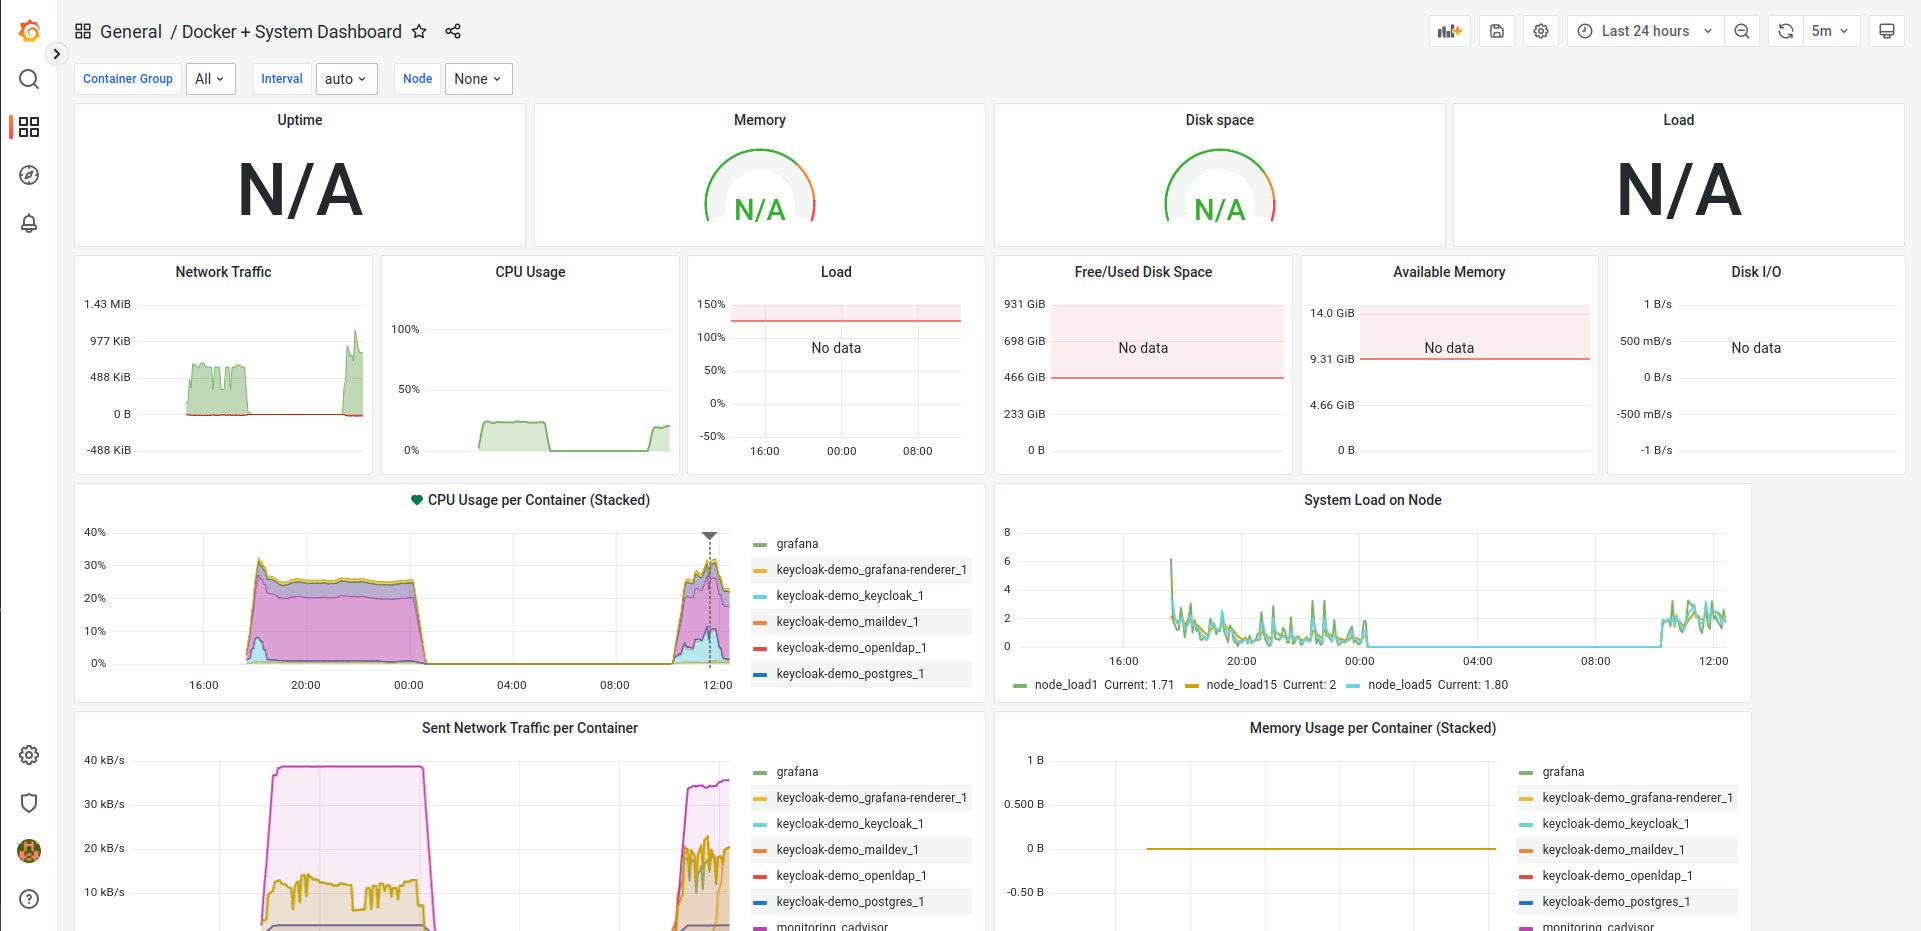Open the user profile avatar
The width and height of the screenshot is (1921, 931).
[29, 851]
